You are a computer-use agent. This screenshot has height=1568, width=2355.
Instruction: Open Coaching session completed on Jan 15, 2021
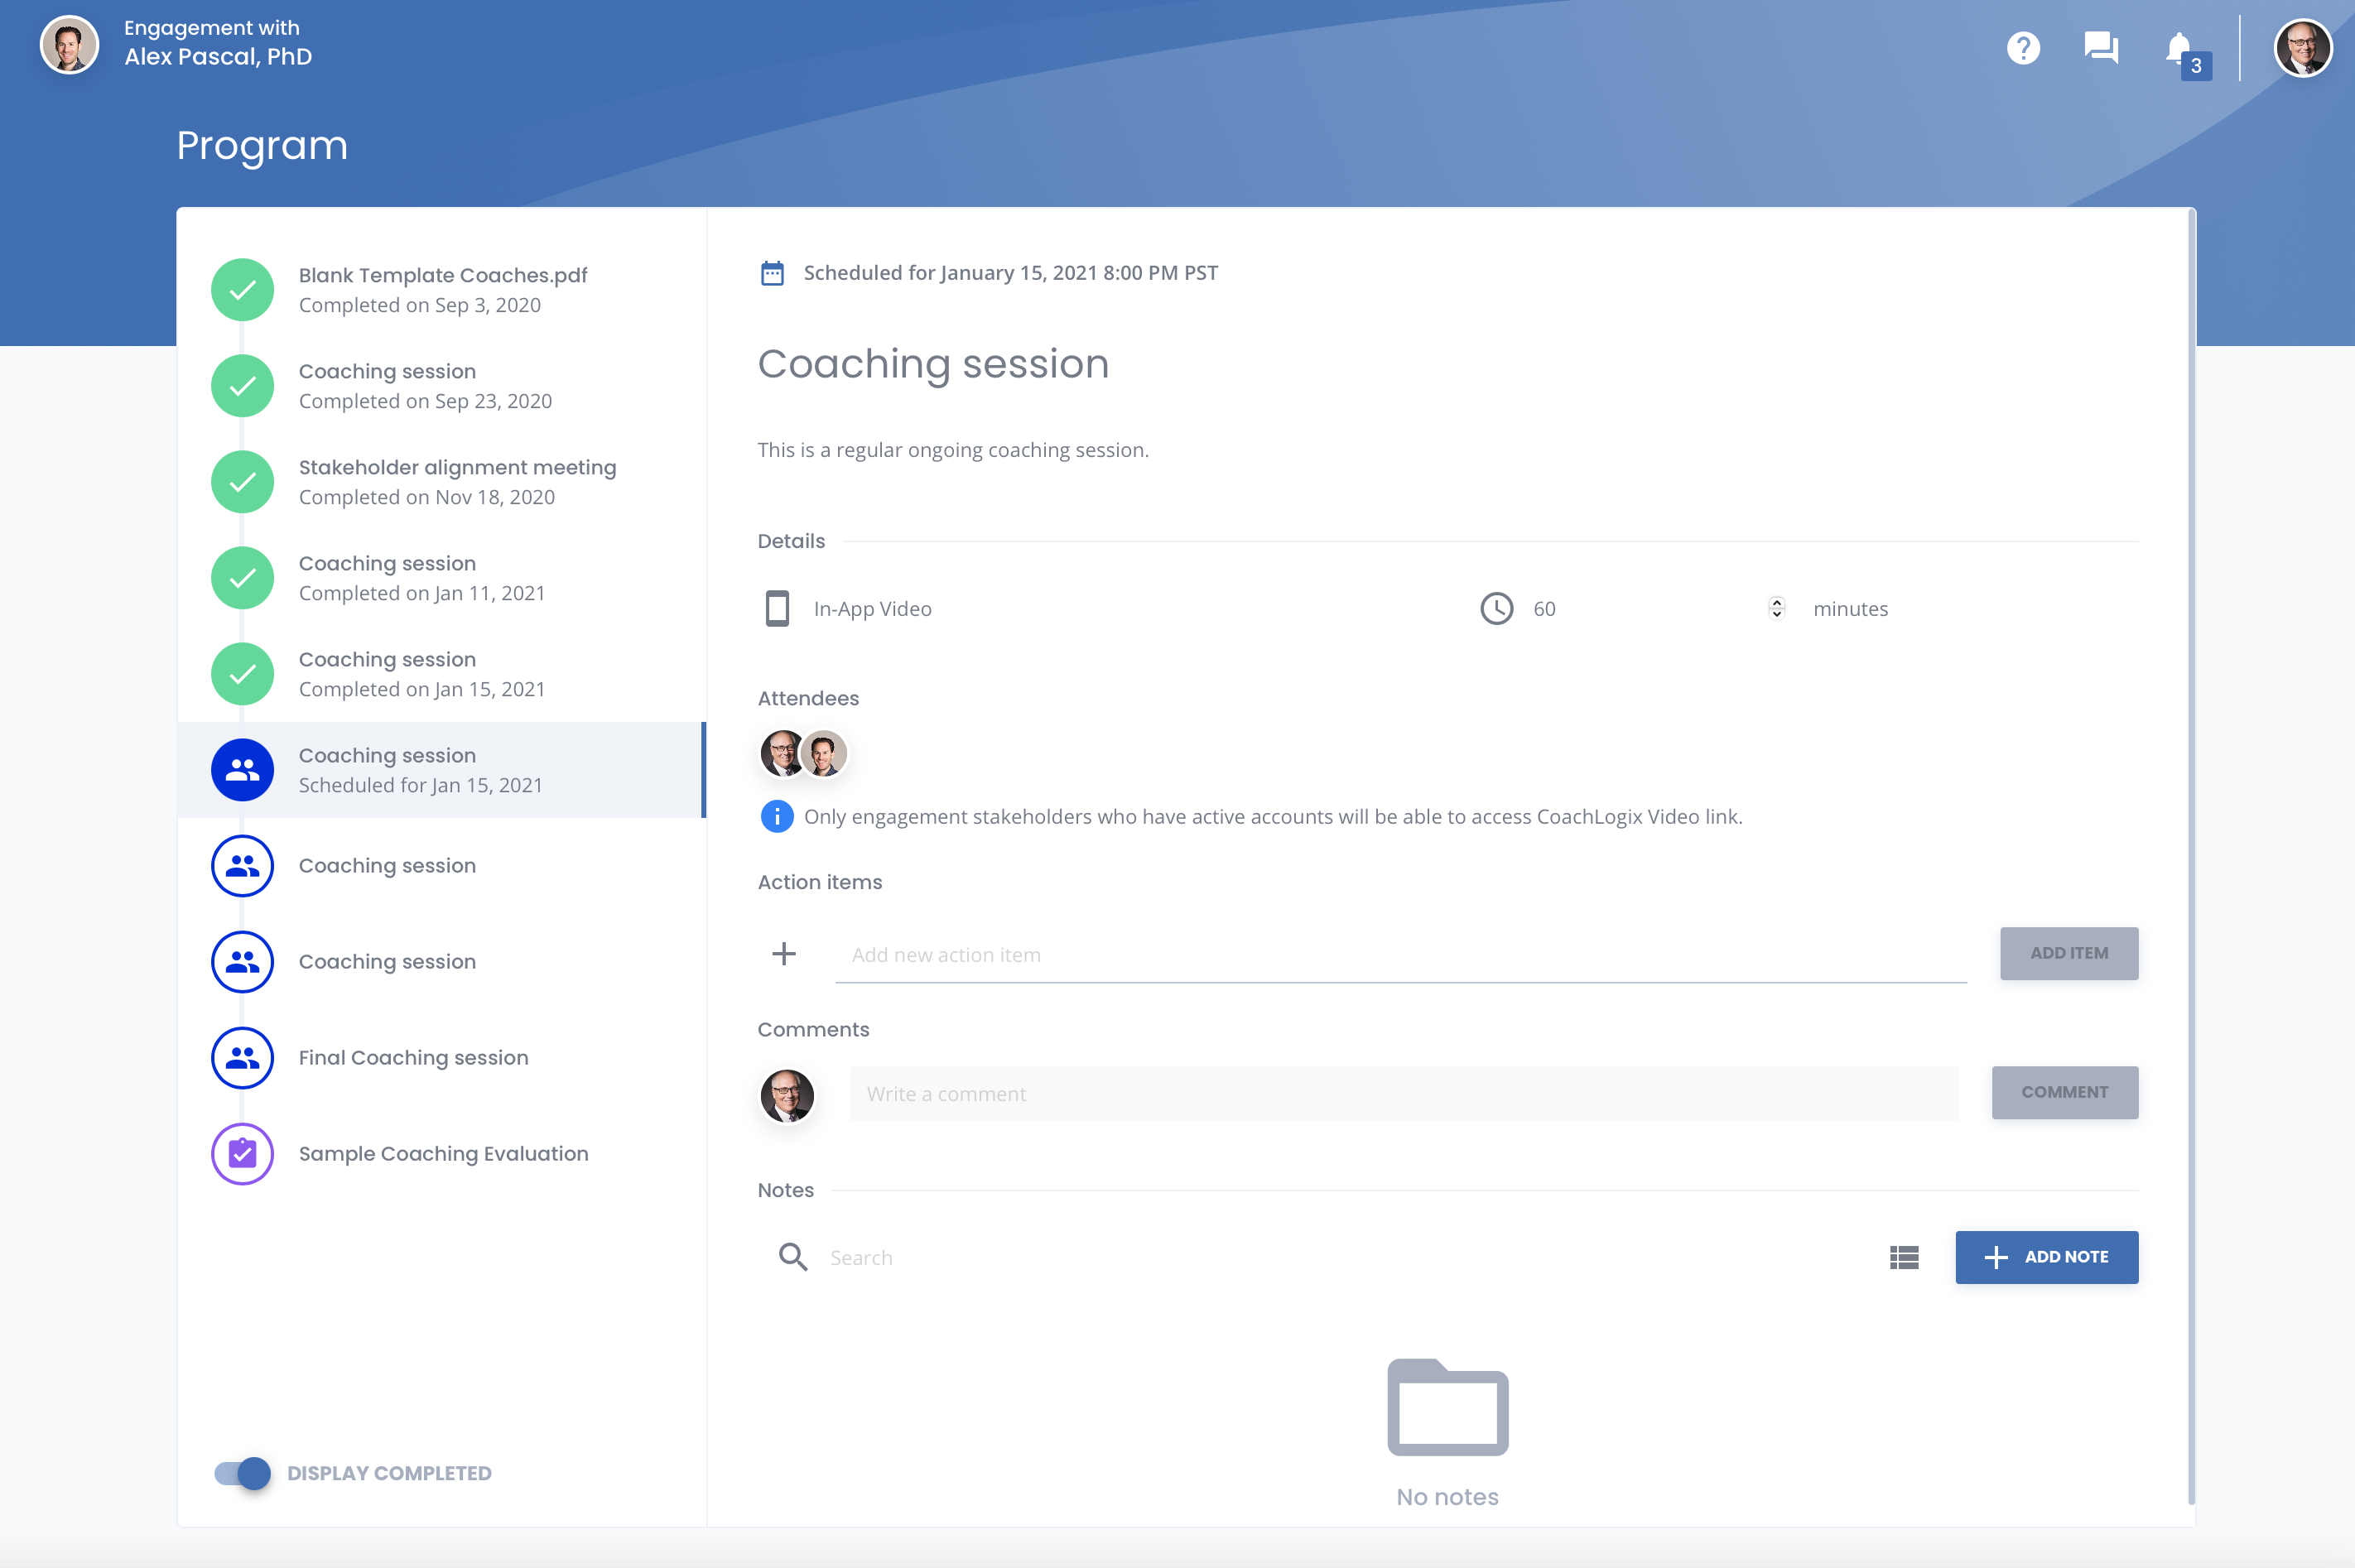coord(442,674)
